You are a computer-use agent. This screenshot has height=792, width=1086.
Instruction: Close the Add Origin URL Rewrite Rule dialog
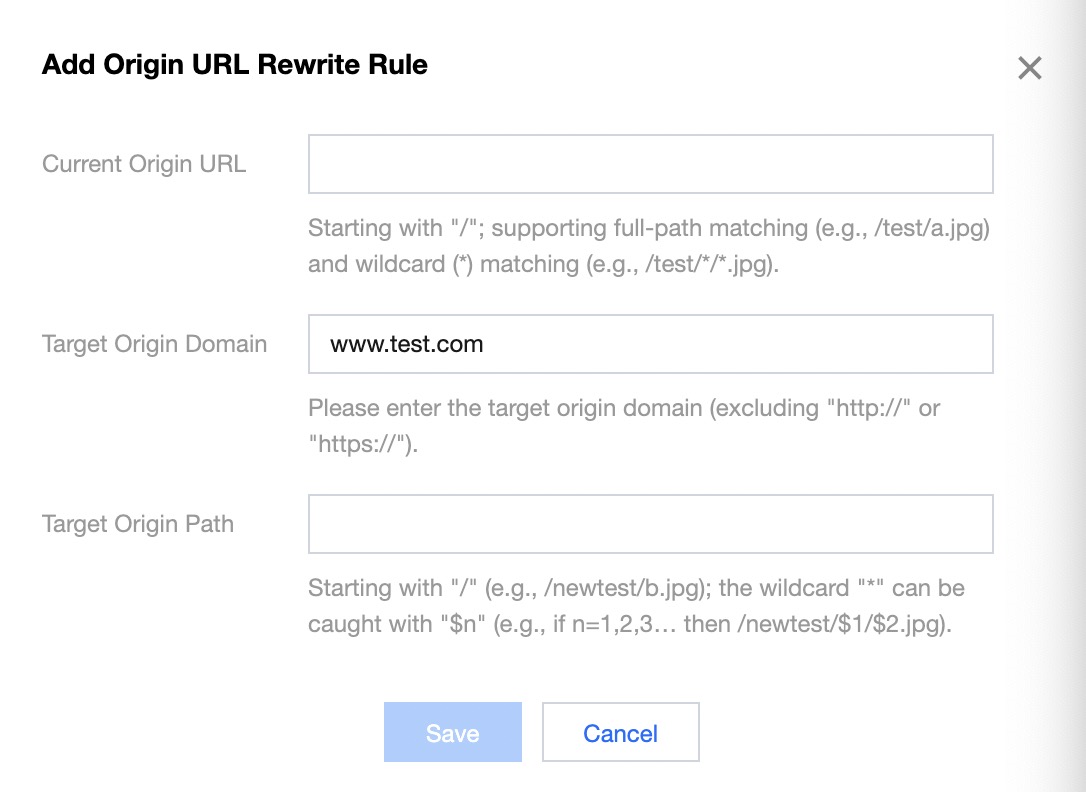coord(1029,68)
